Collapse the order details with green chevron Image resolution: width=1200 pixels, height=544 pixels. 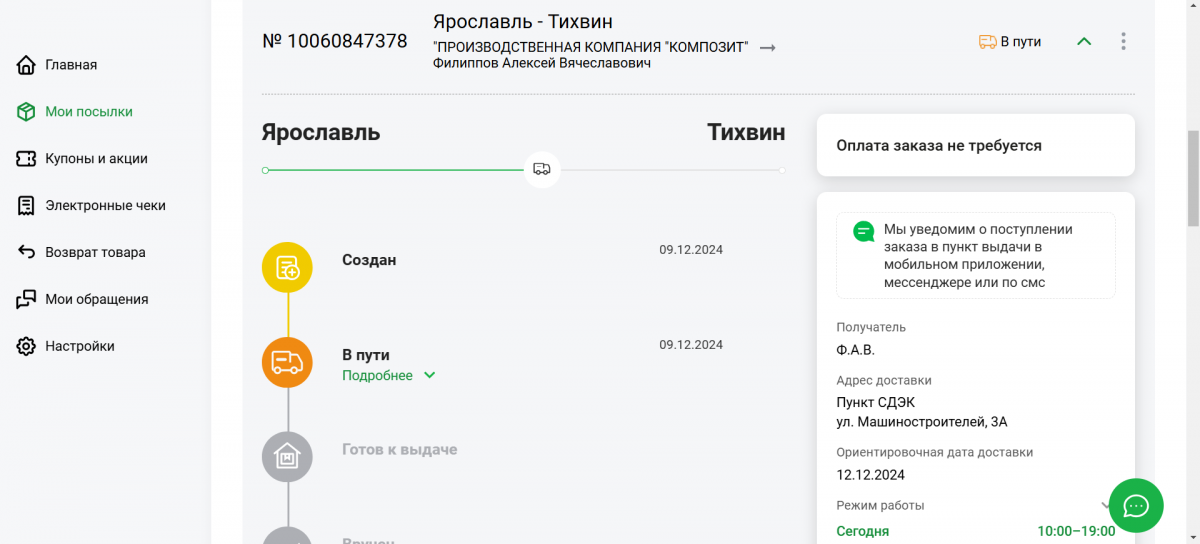coord(1084,42)
